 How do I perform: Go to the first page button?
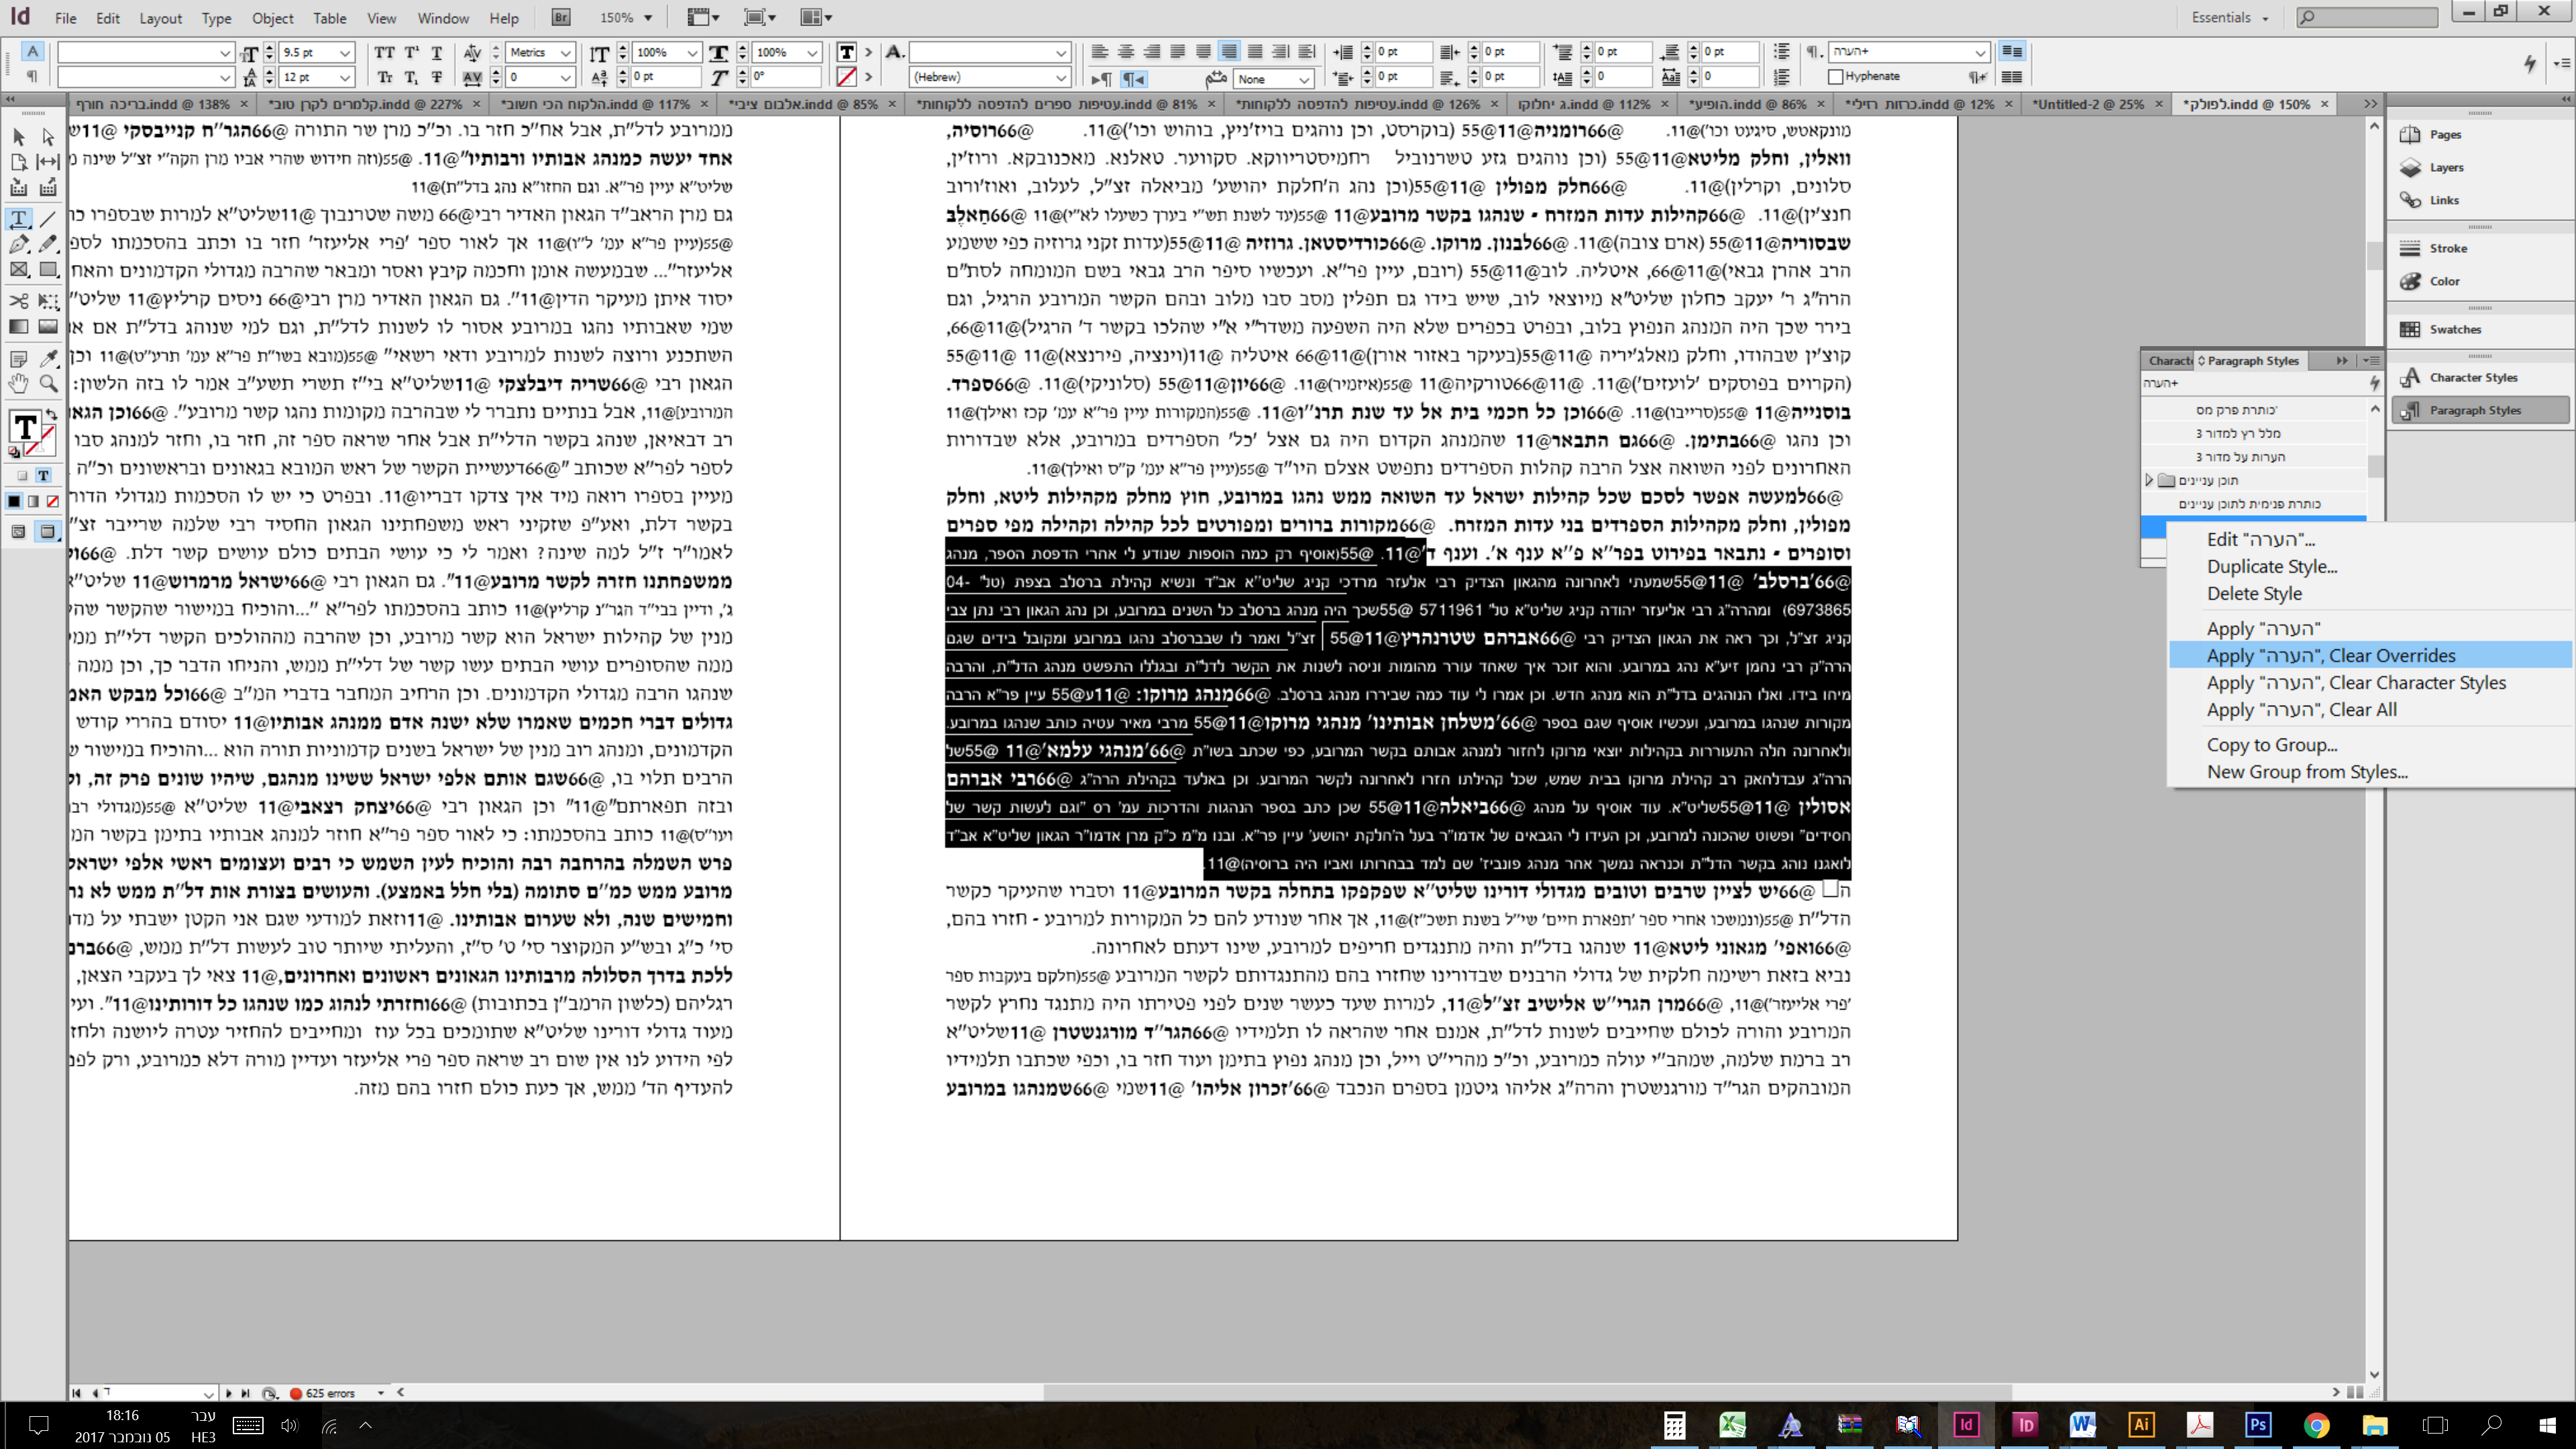[x=76, y=1392]
